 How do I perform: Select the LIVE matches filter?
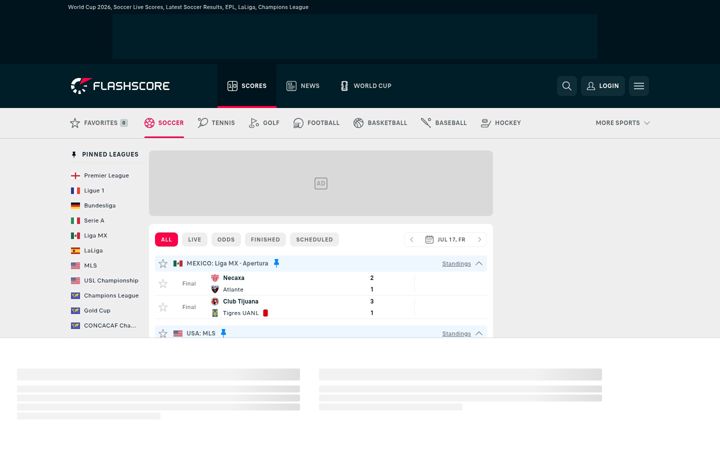[194, 239]
